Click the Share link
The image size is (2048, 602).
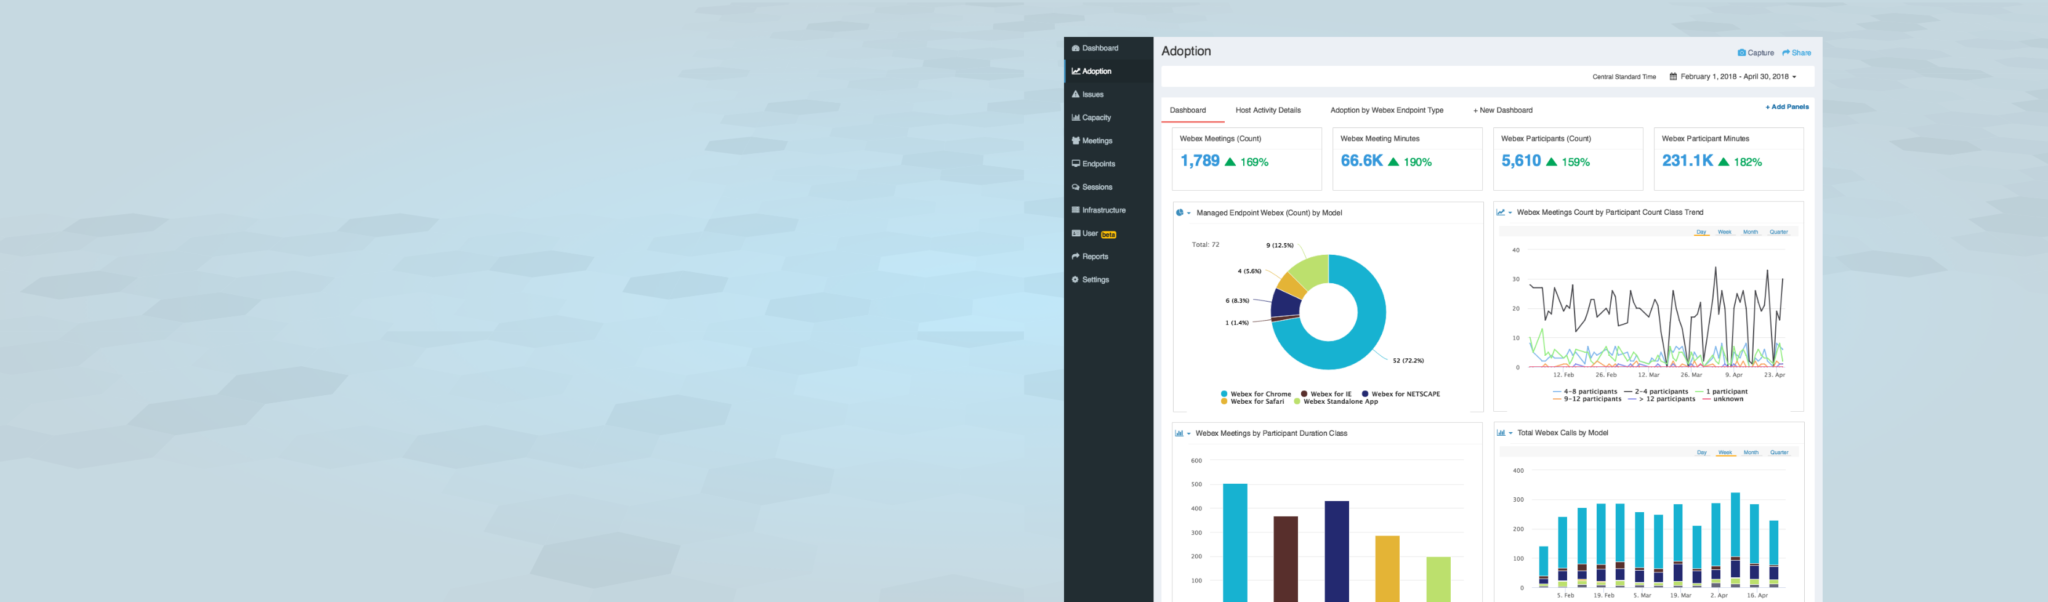point(1796,53)
